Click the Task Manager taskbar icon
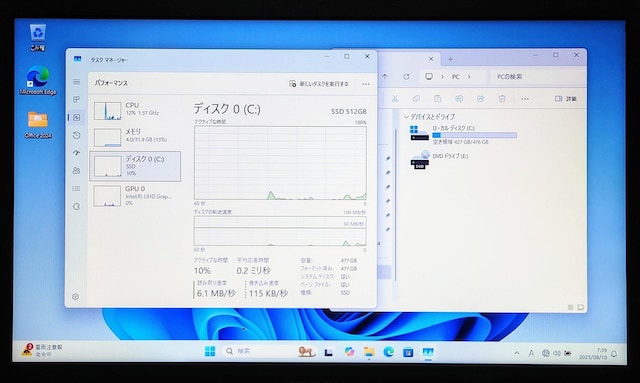 pos(427,352)
